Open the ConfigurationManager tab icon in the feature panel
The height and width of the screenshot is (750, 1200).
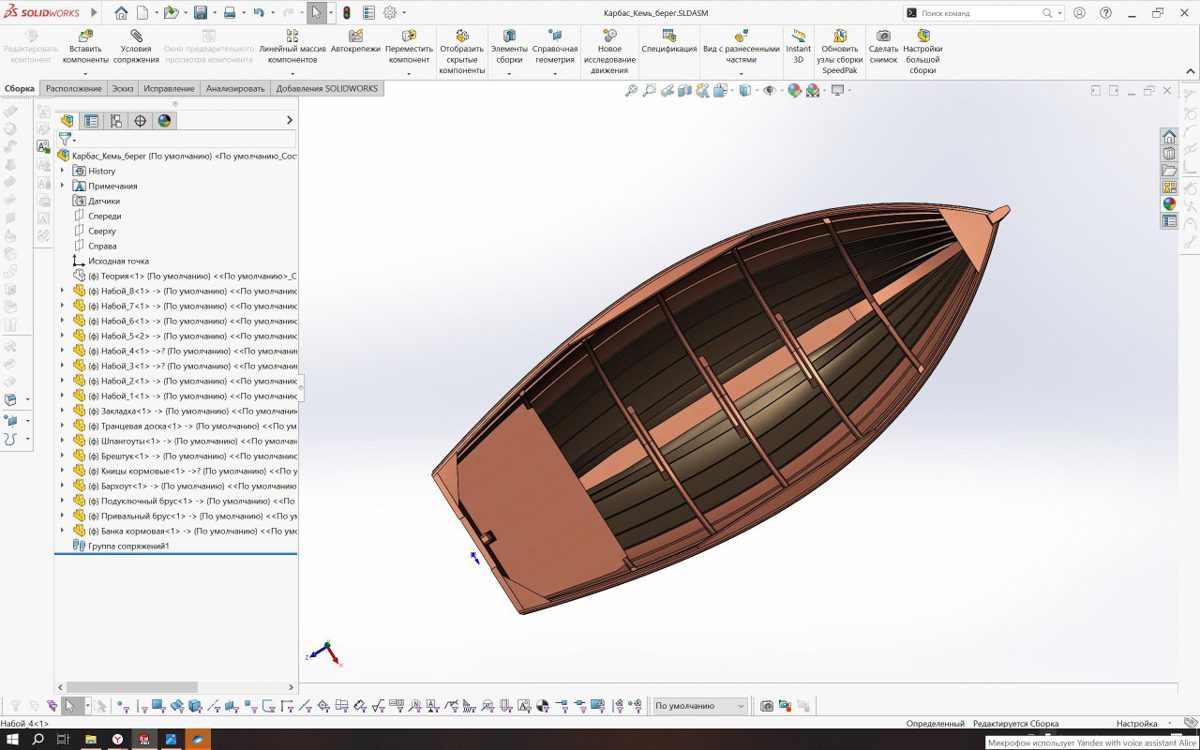[116, 121]
